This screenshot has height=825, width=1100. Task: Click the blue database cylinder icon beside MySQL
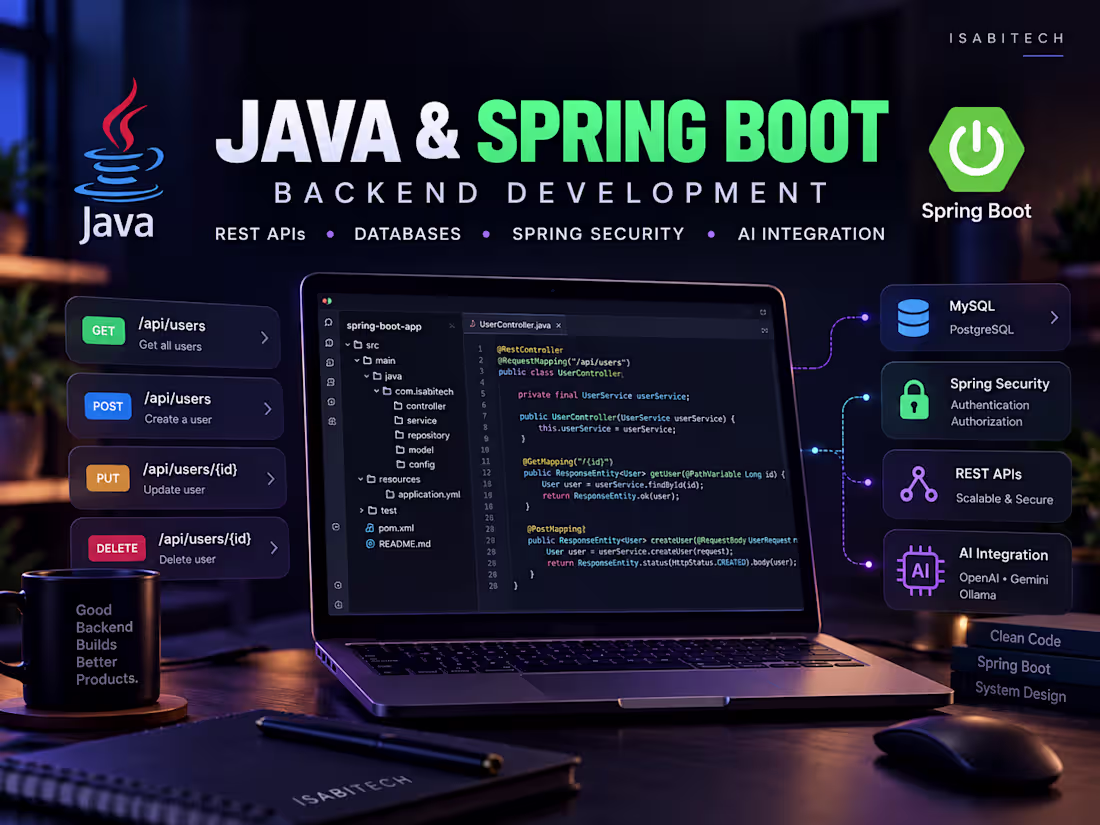pyautogui.click(x=913, y=318)
